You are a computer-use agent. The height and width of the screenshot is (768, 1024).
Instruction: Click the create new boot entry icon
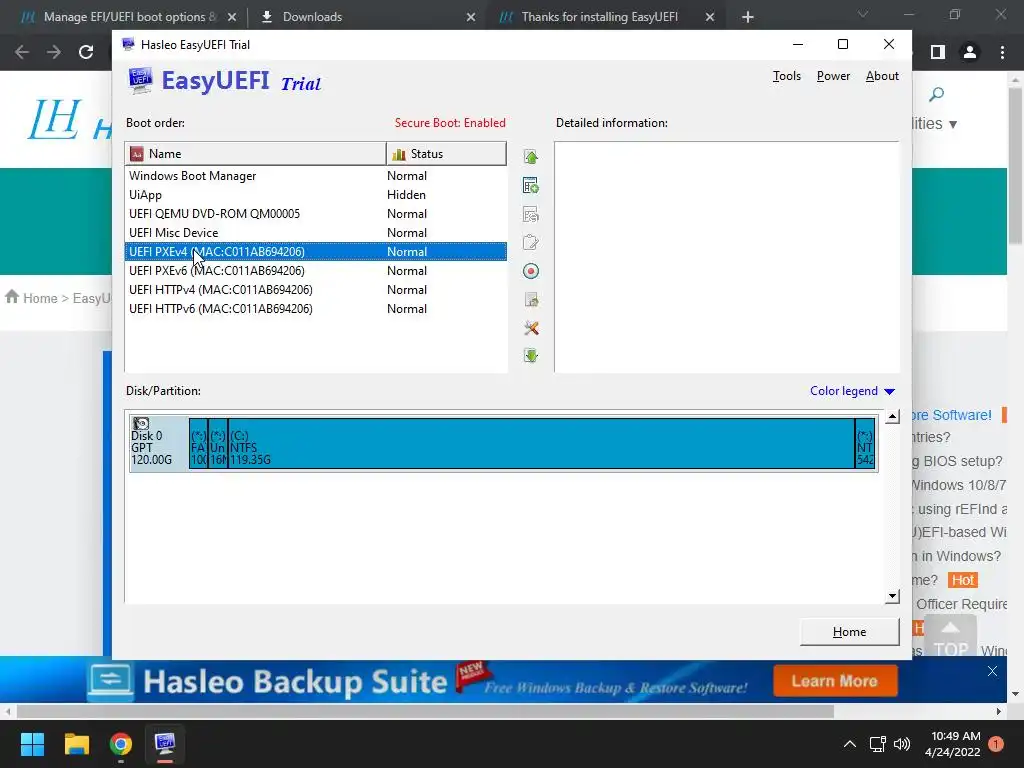coord(530,185)
